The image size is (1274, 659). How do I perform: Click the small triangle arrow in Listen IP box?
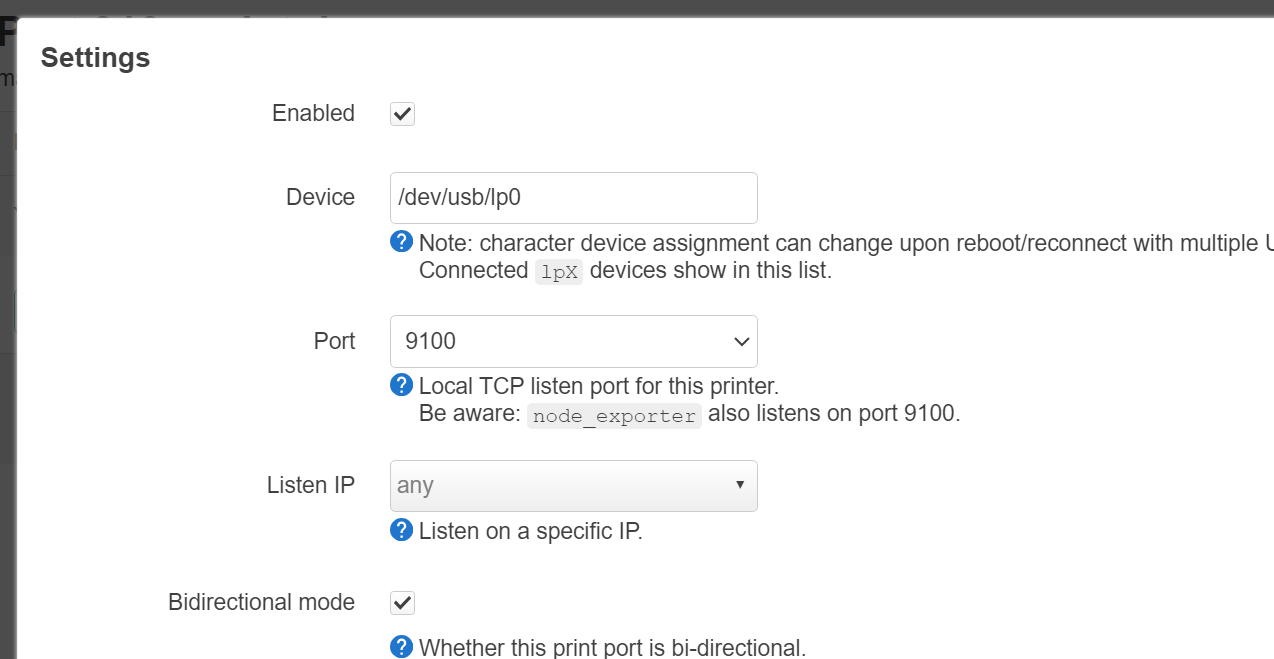740,485
